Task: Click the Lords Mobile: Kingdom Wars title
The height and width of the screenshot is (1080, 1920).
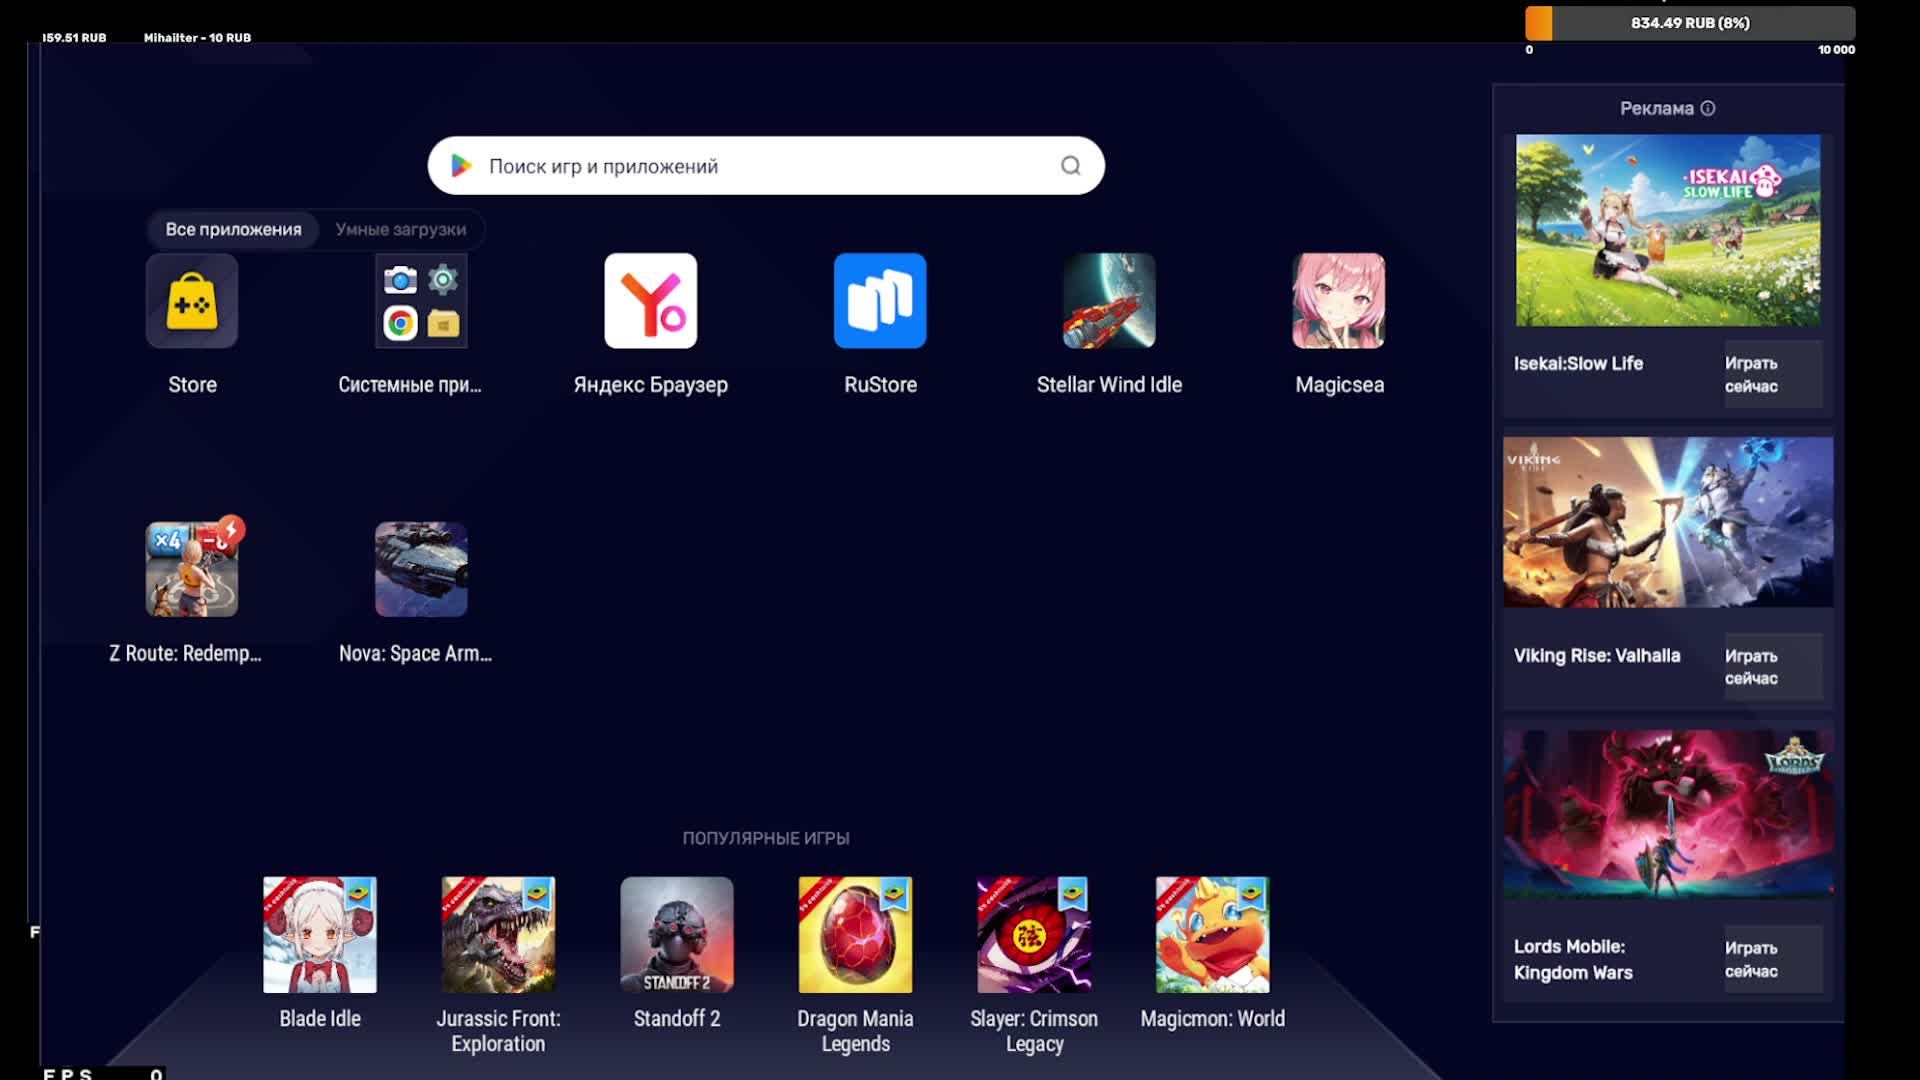Action: [x=1573, y=959]
